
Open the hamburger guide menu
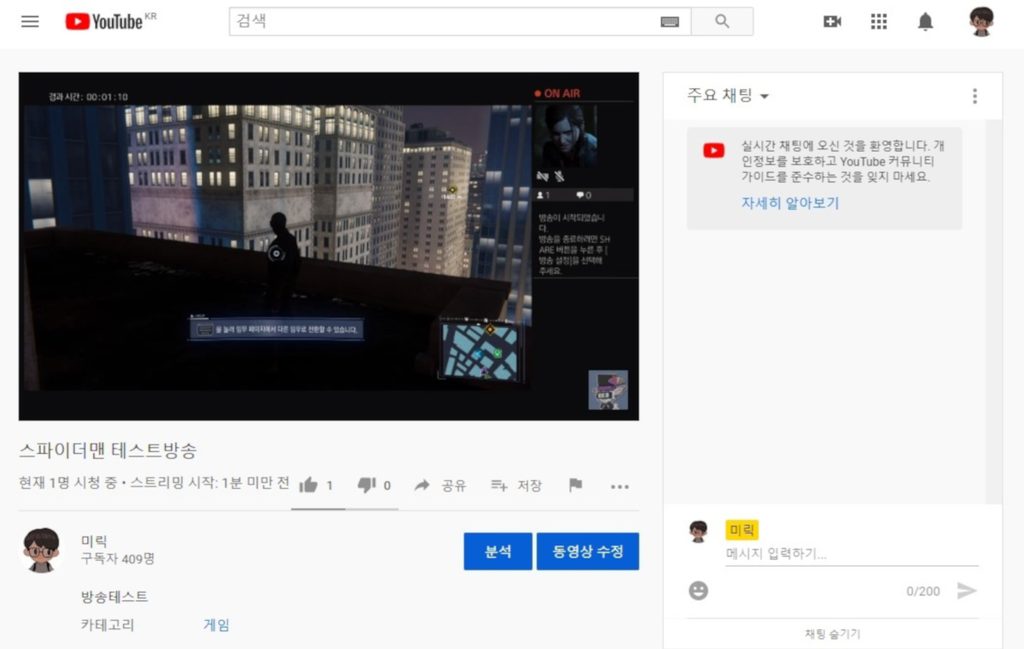(x=30, y=22)
